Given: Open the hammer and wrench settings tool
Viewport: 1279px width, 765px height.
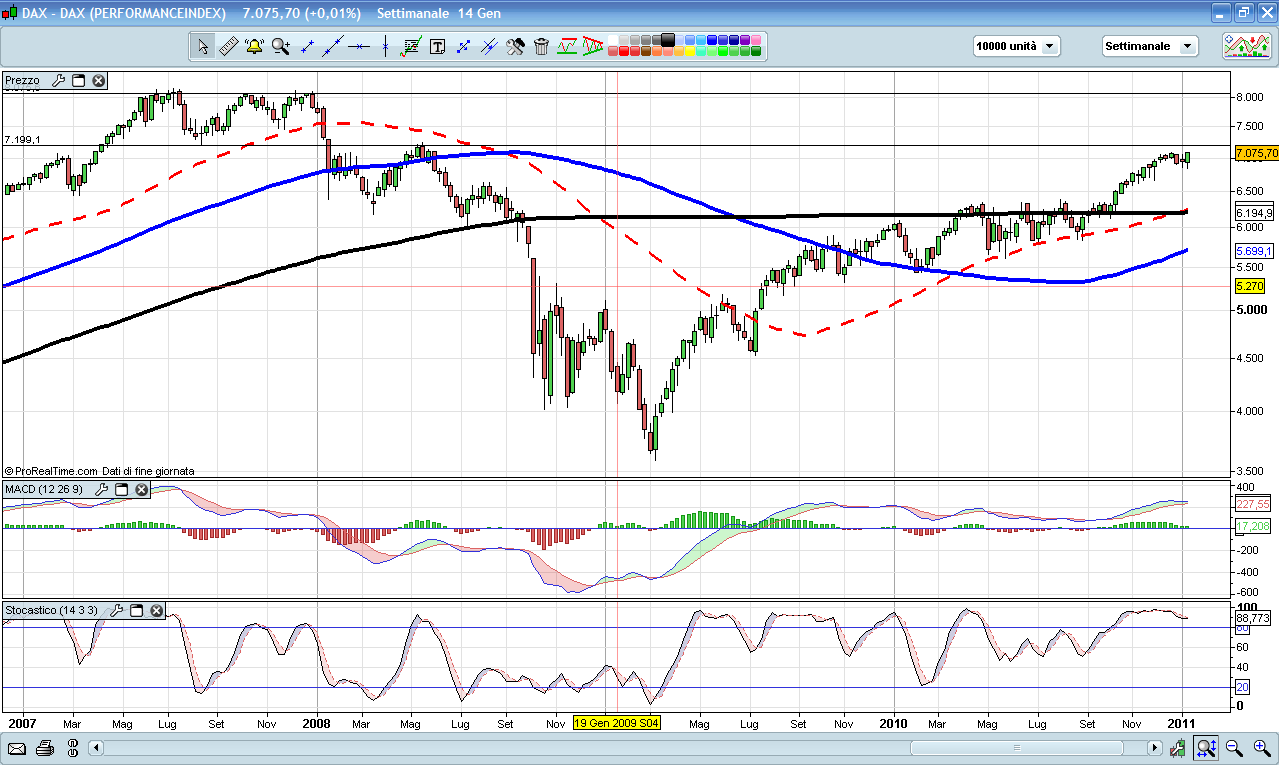Looking at the screenshot, I should [515, 46].
